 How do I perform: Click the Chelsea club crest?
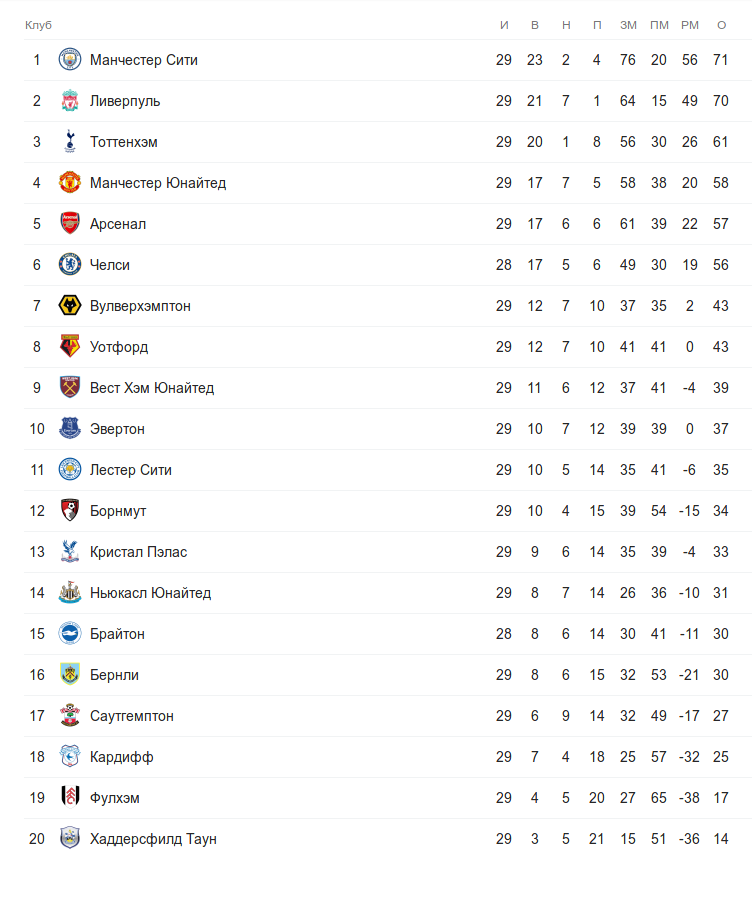69,265
